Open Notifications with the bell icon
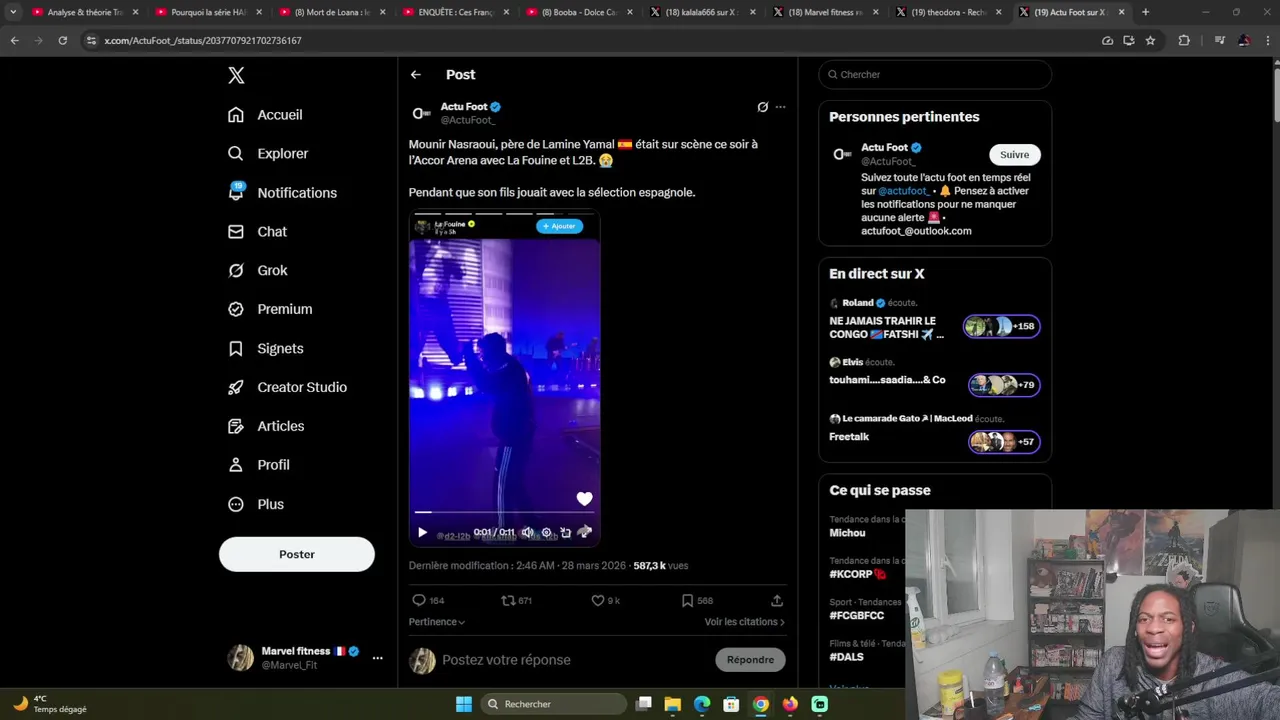This screenshot has width=1280, height=720. pyautogui.click(x=282, y=193)
